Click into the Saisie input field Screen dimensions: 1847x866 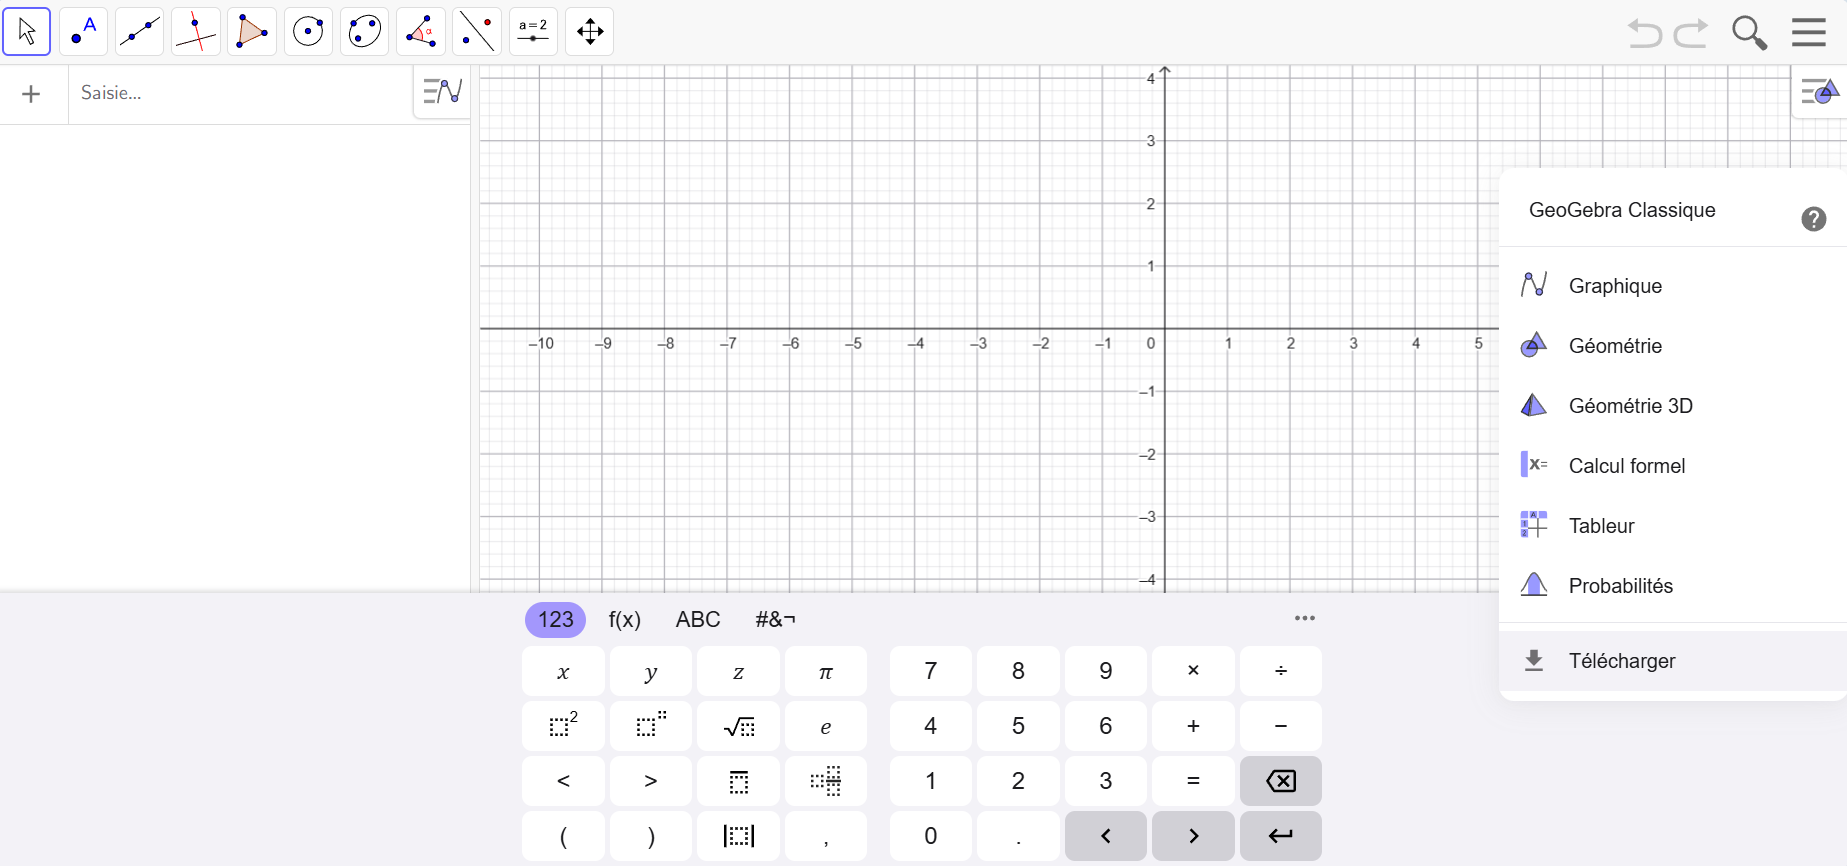(x=240, y=93)
